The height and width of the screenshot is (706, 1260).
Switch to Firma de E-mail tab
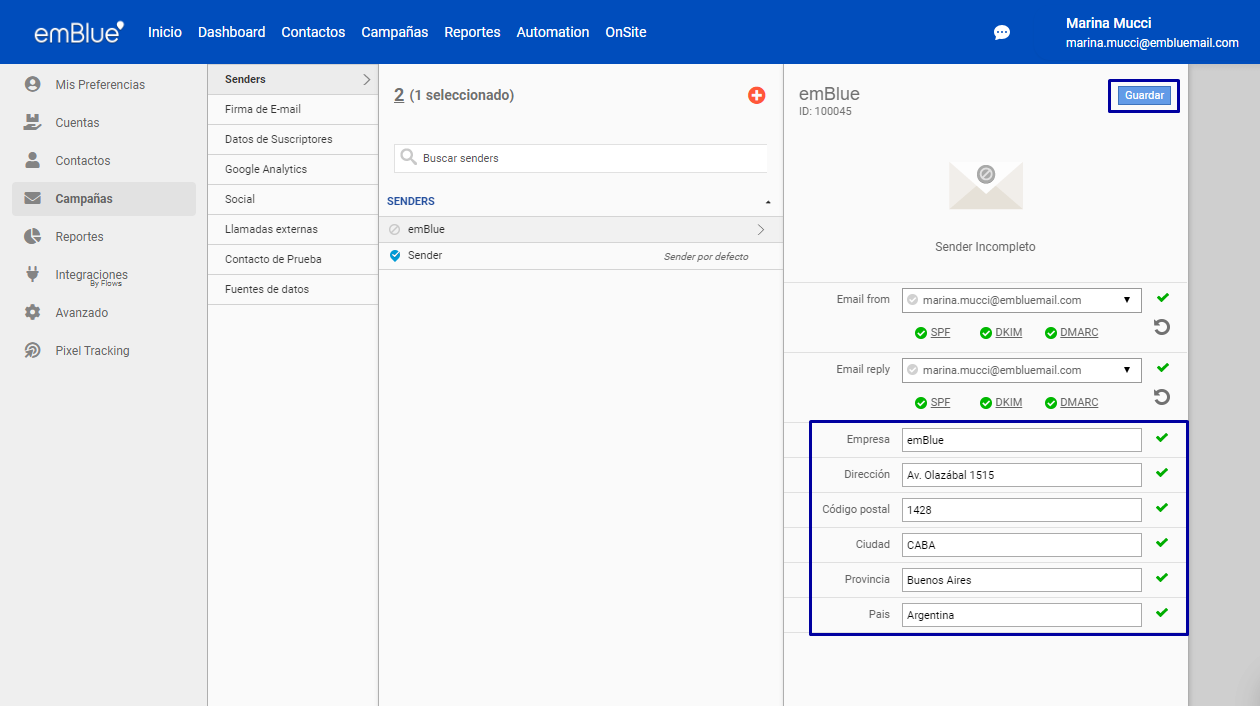263,109
